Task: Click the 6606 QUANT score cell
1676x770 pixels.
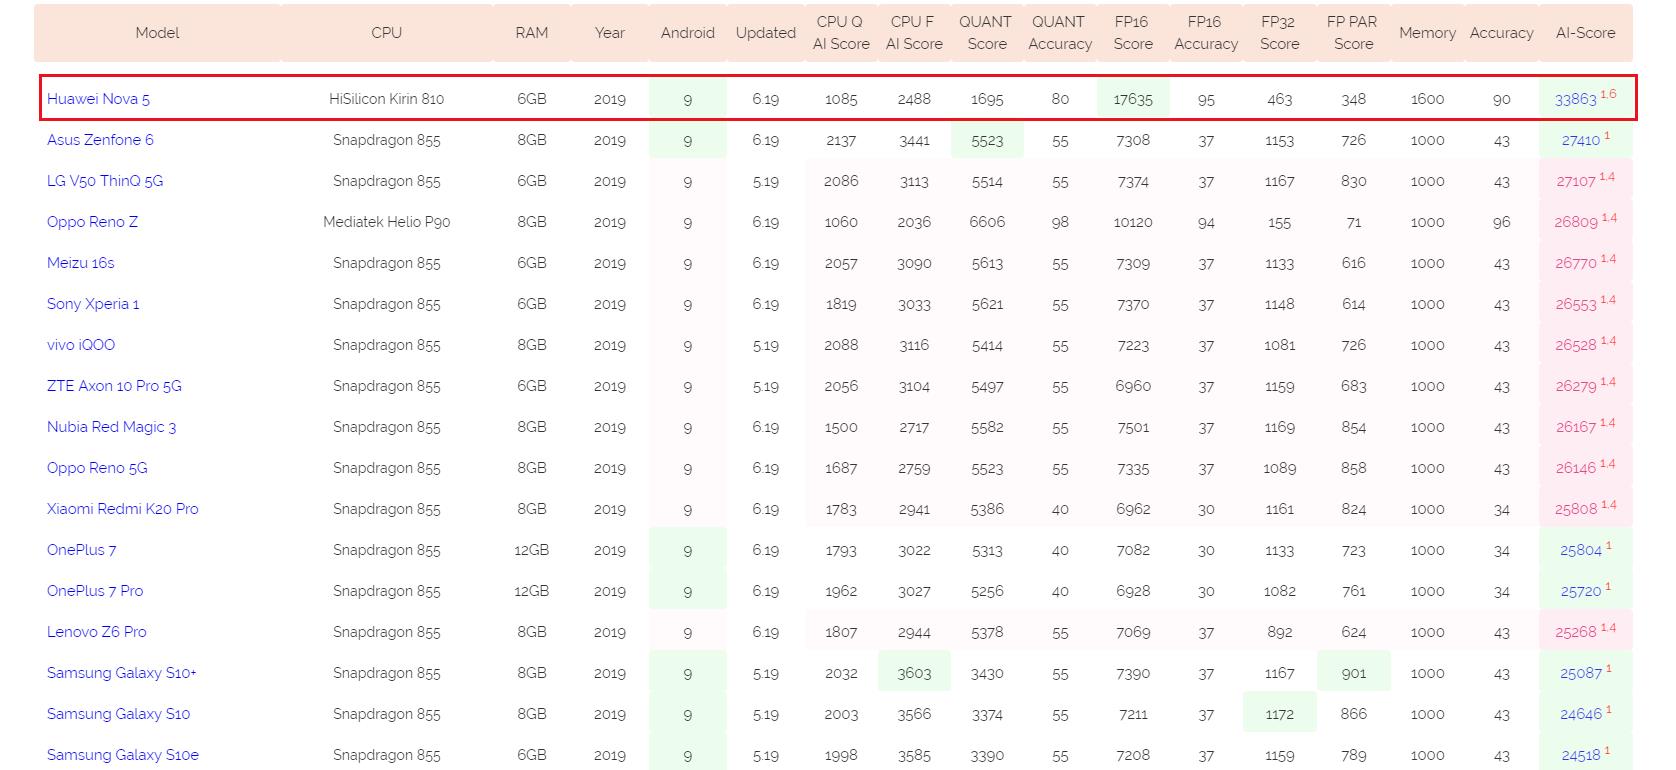Action: (x=986, y=222)
